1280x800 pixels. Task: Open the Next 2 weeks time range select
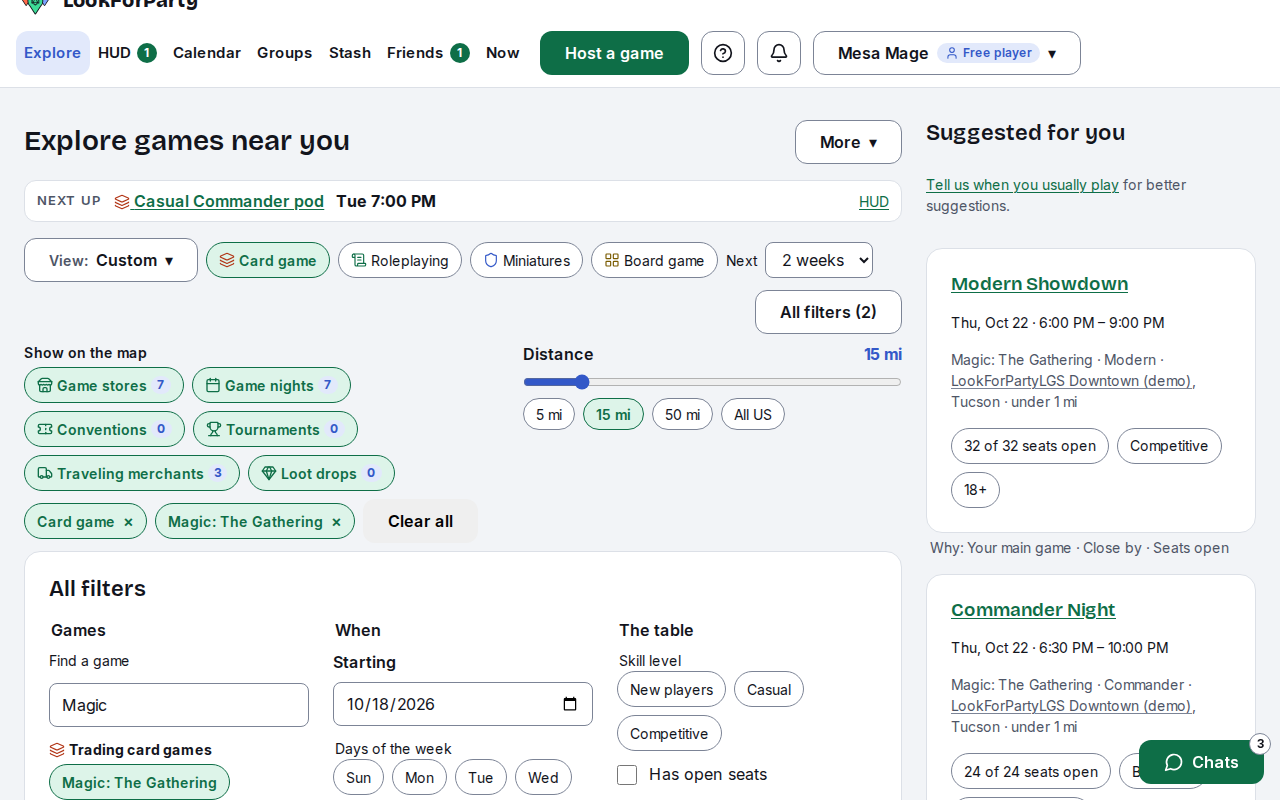[x=819, y=260]
